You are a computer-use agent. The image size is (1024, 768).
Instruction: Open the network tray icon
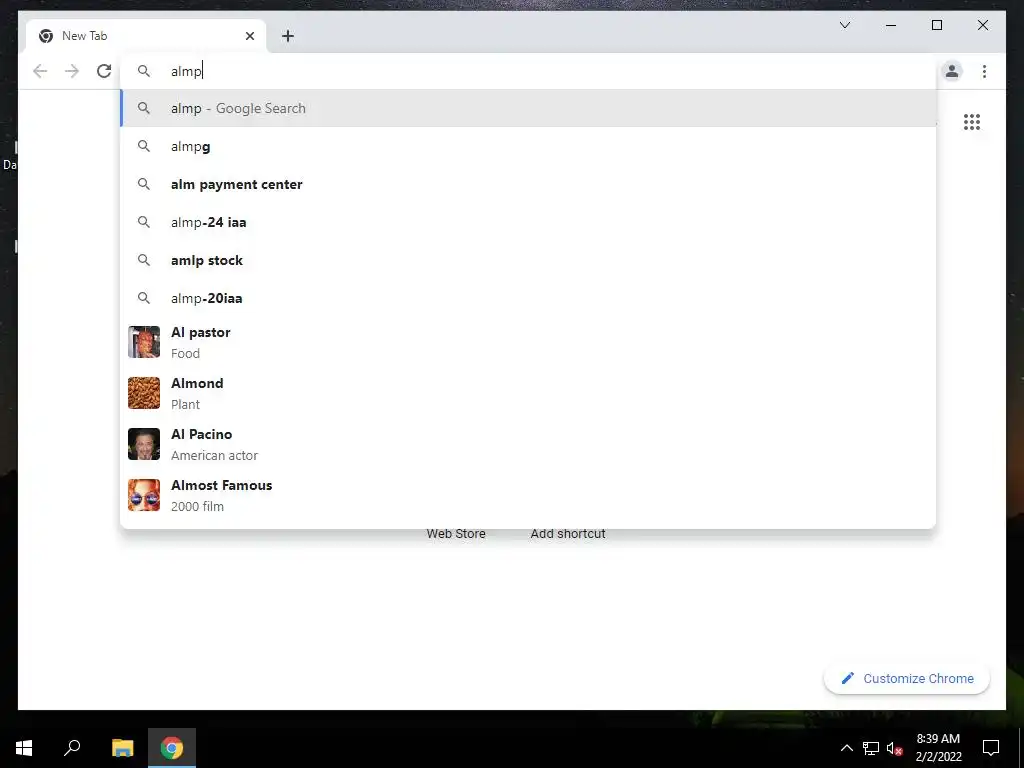pos(871,748)
